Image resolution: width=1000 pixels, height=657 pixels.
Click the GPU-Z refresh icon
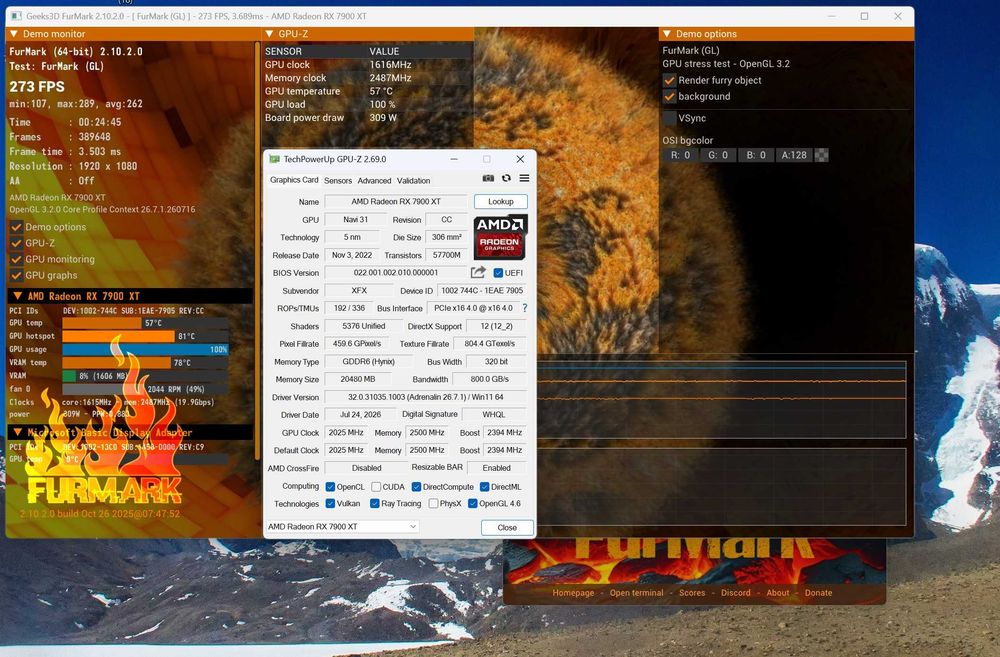pyautogui.click(x=506, y=179)
